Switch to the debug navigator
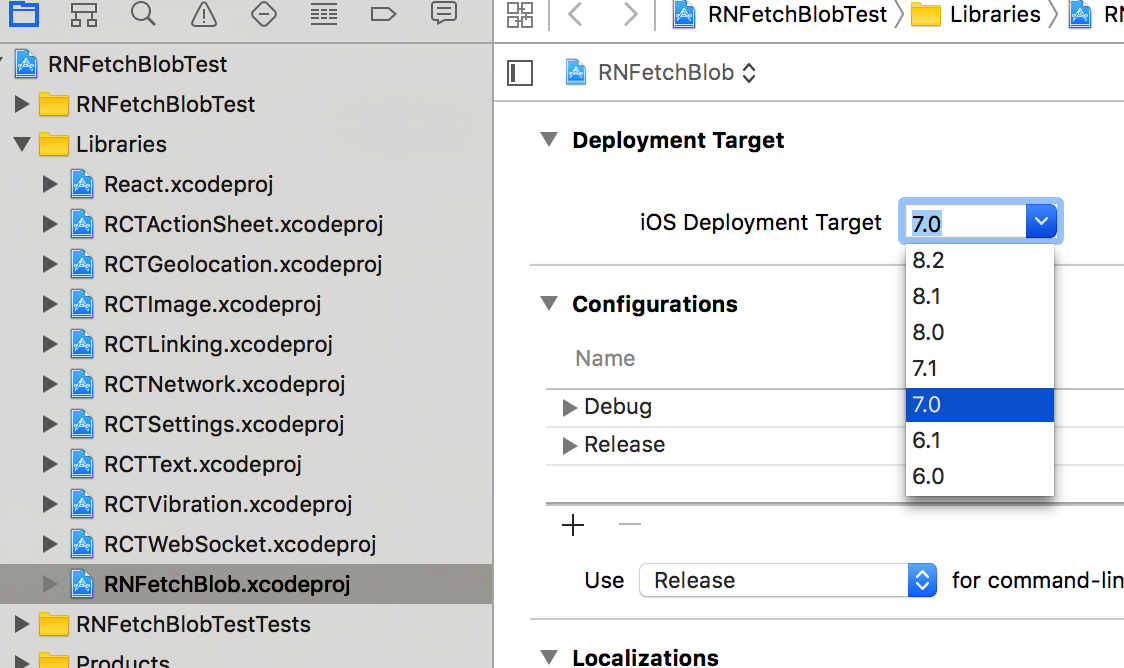 tap(323, 14)
